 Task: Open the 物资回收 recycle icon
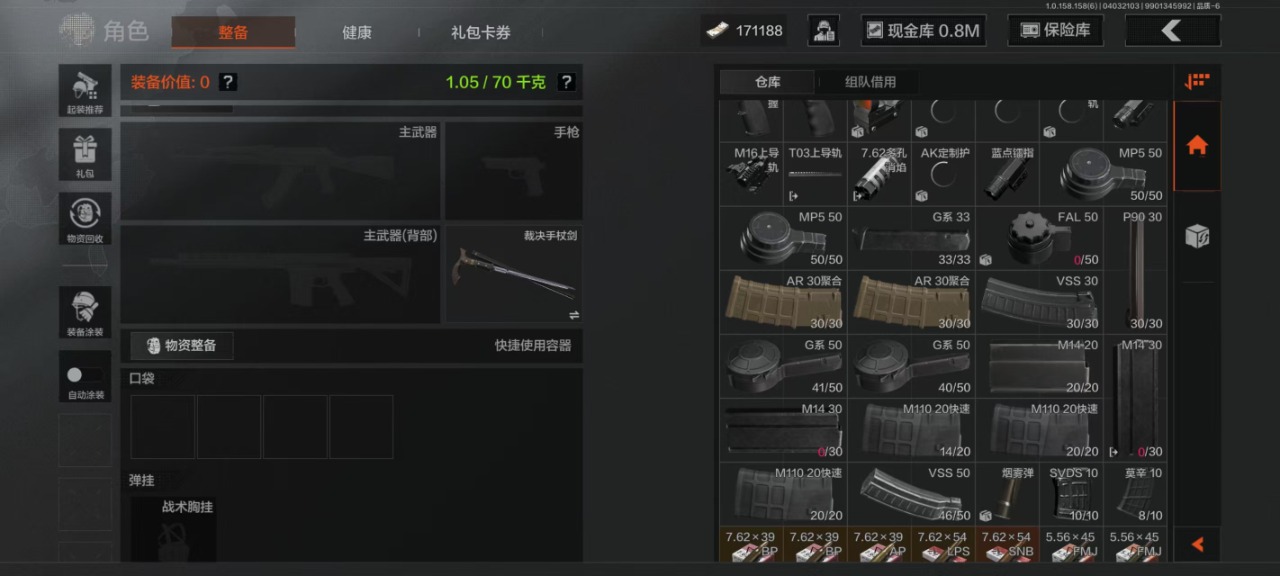(x=85, y=218)
